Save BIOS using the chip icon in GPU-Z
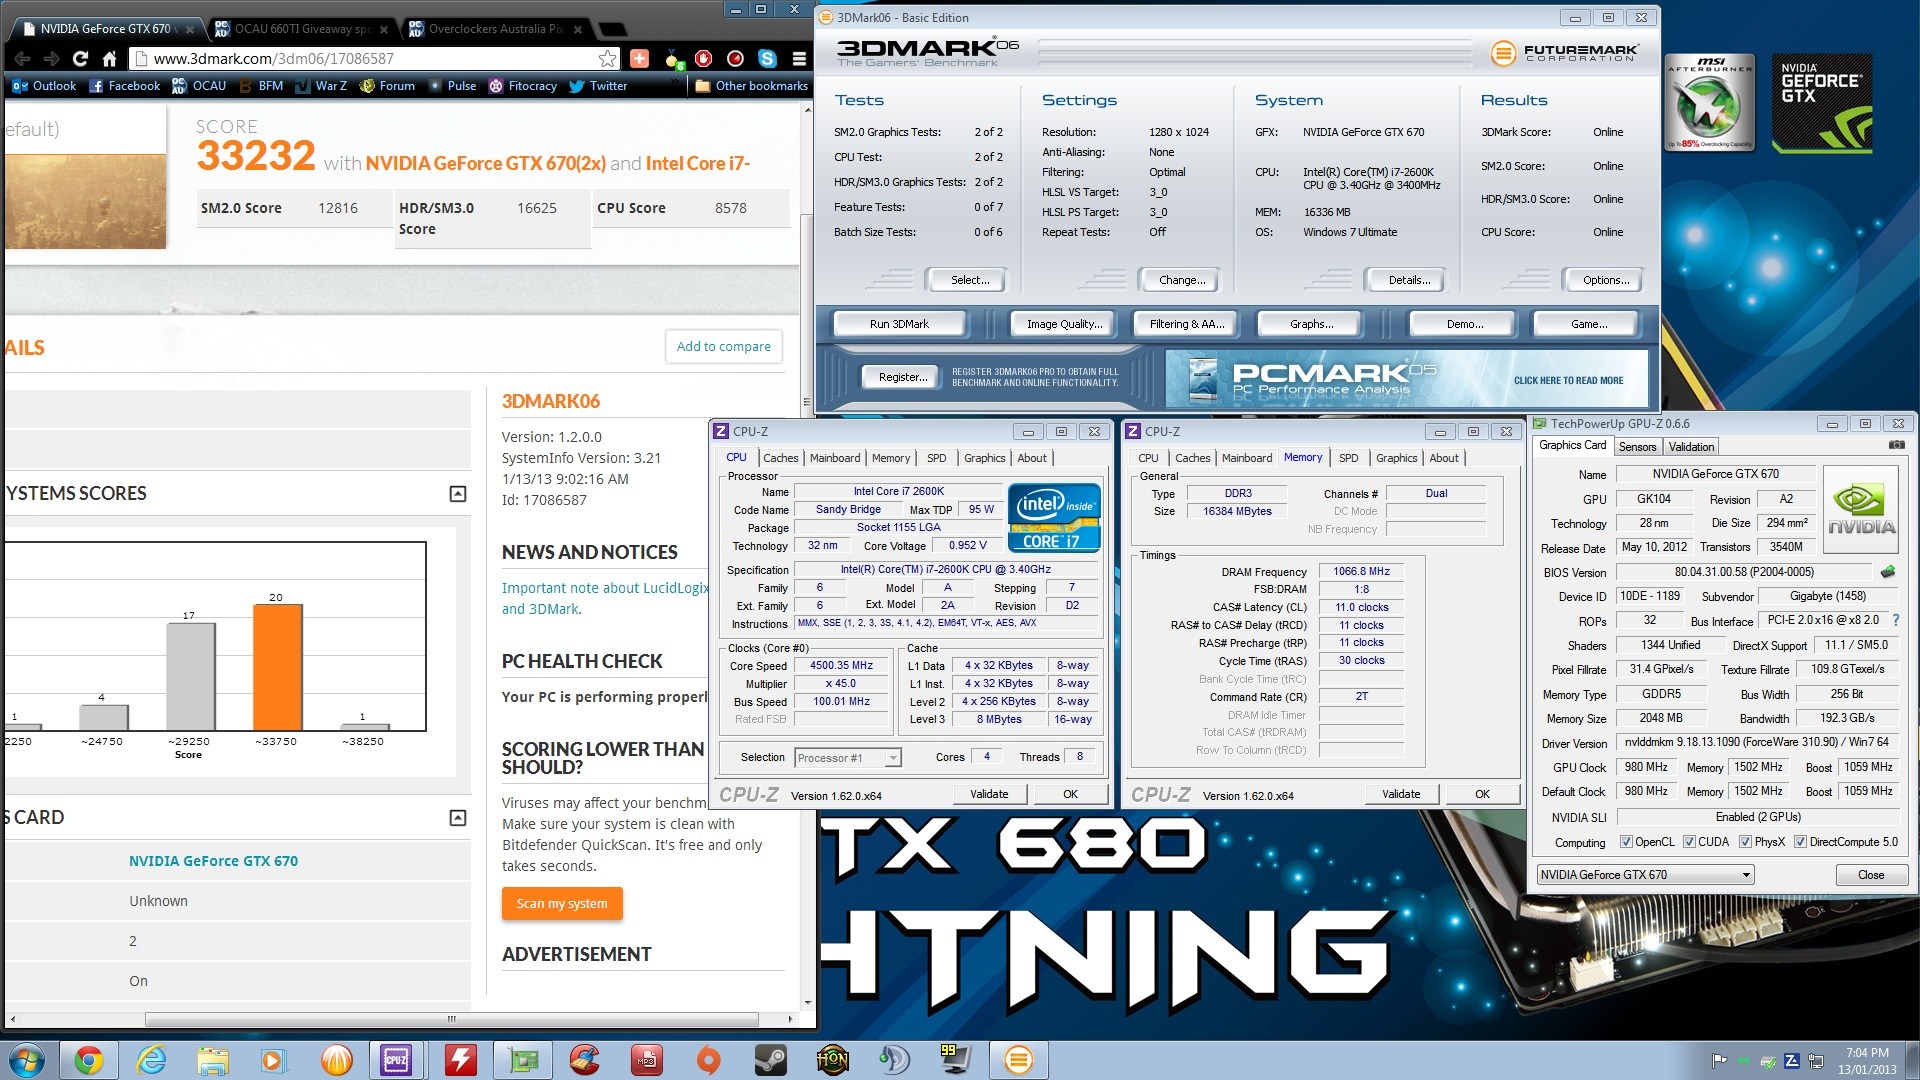 click(1887, 573)
